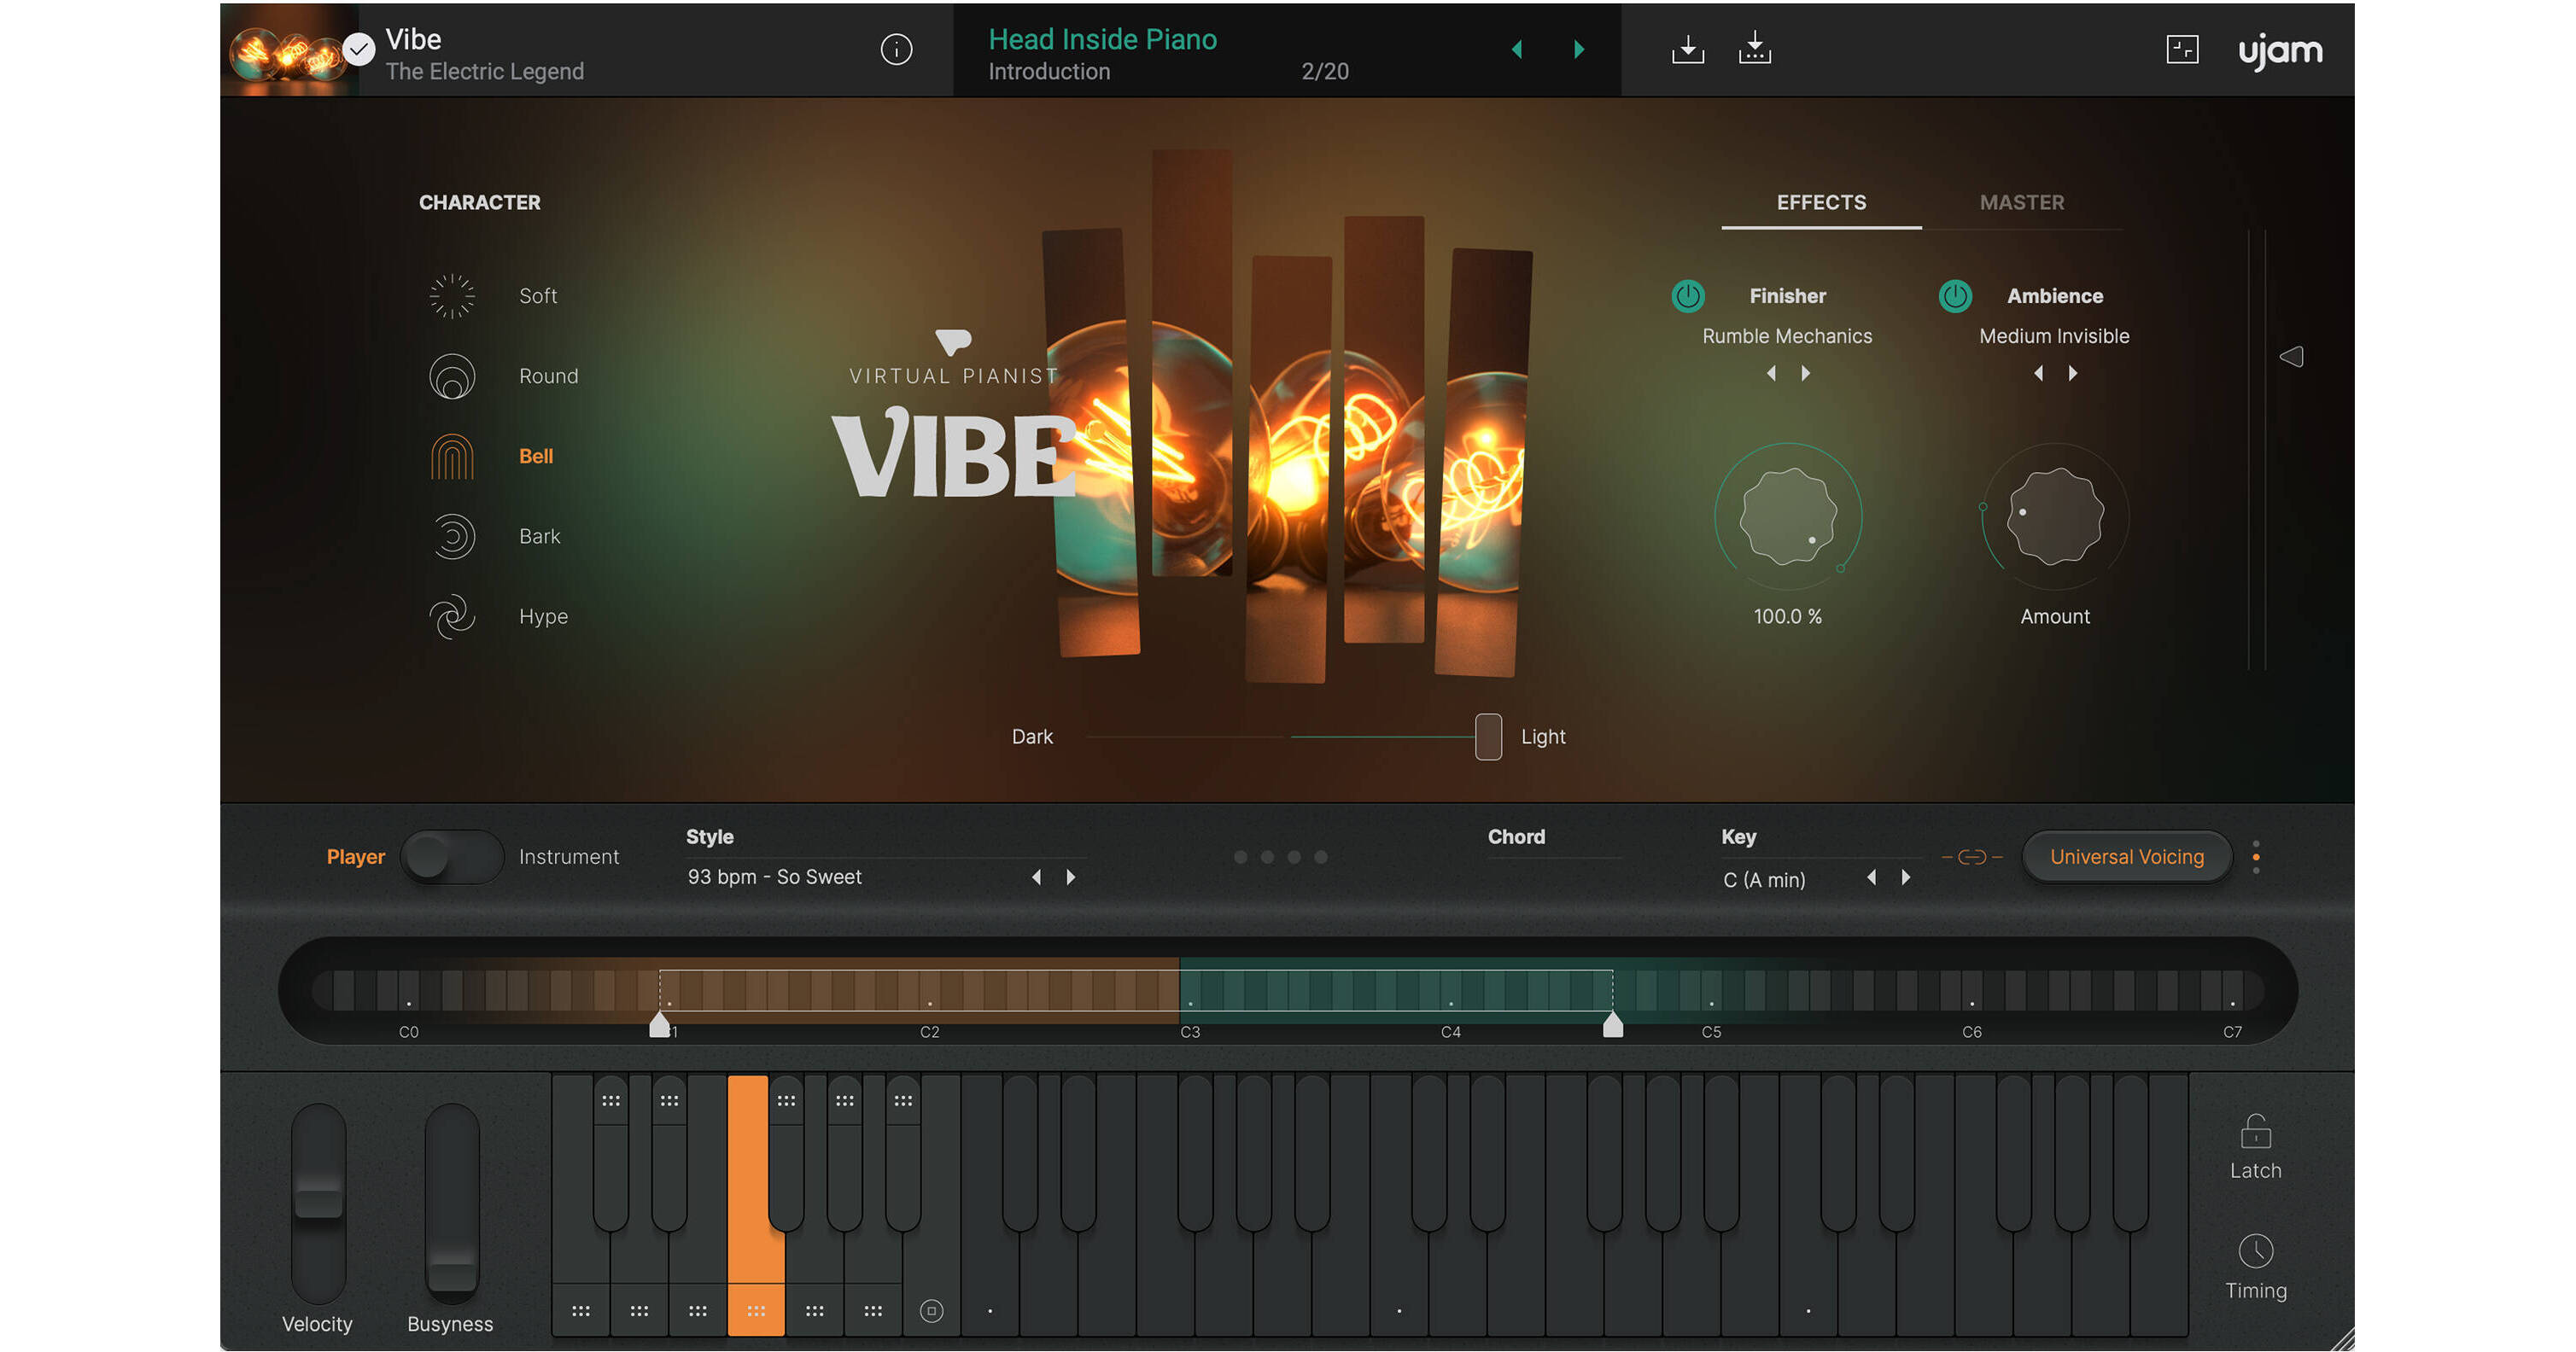Click the four-dot pattern position indicator
Viewport: 2576px width, 1352px height.
(x=1280, y=857)
